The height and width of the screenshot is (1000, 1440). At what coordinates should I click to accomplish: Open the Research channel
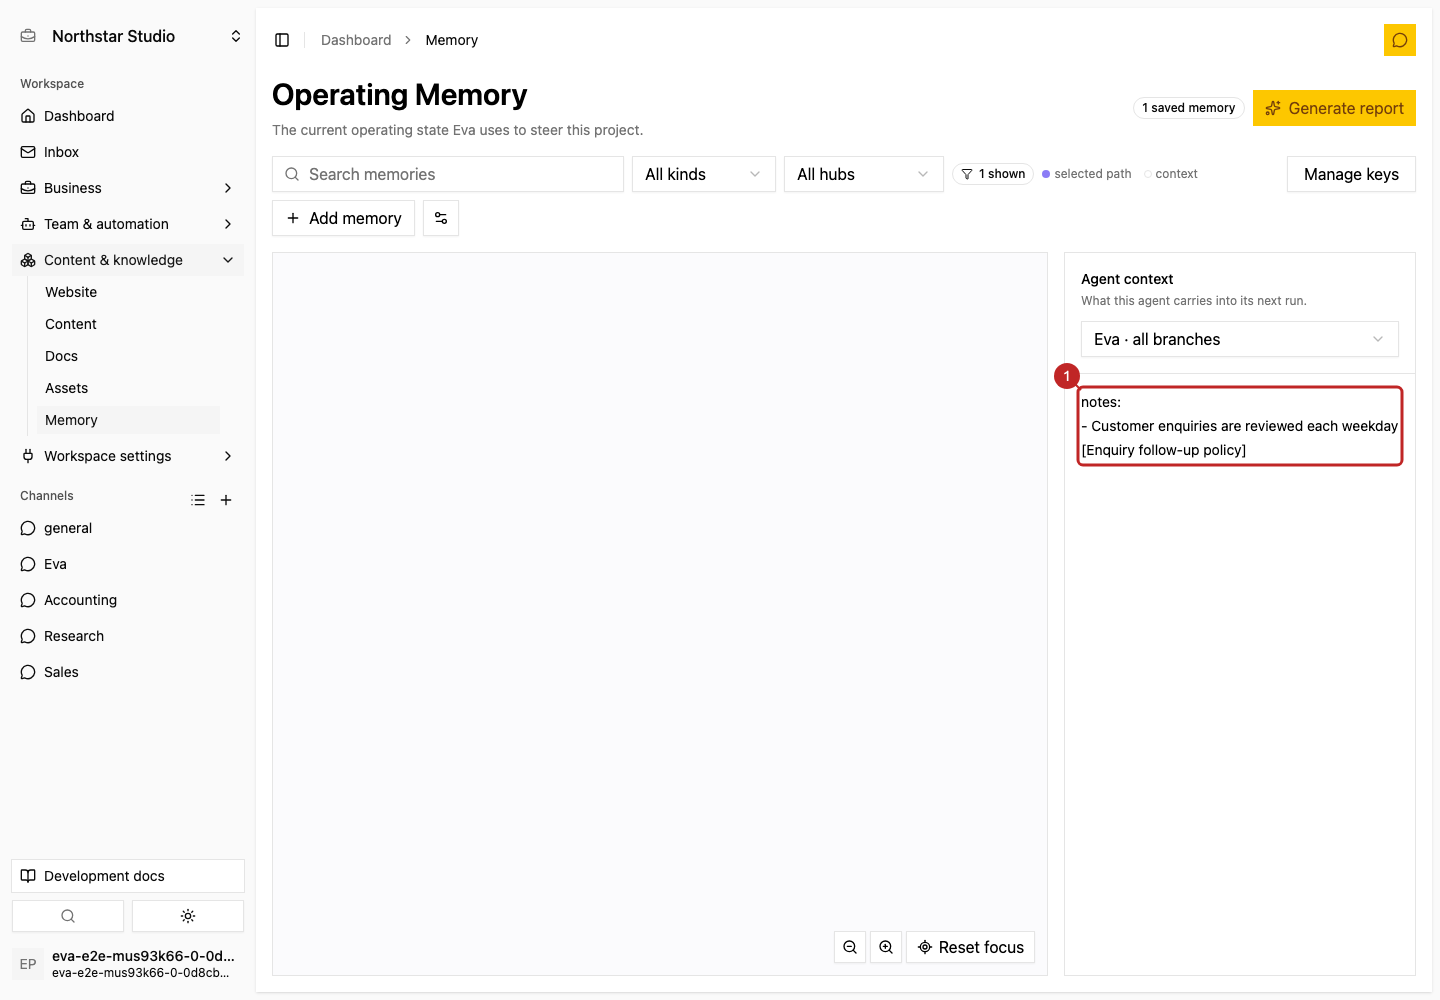[128, 636]
